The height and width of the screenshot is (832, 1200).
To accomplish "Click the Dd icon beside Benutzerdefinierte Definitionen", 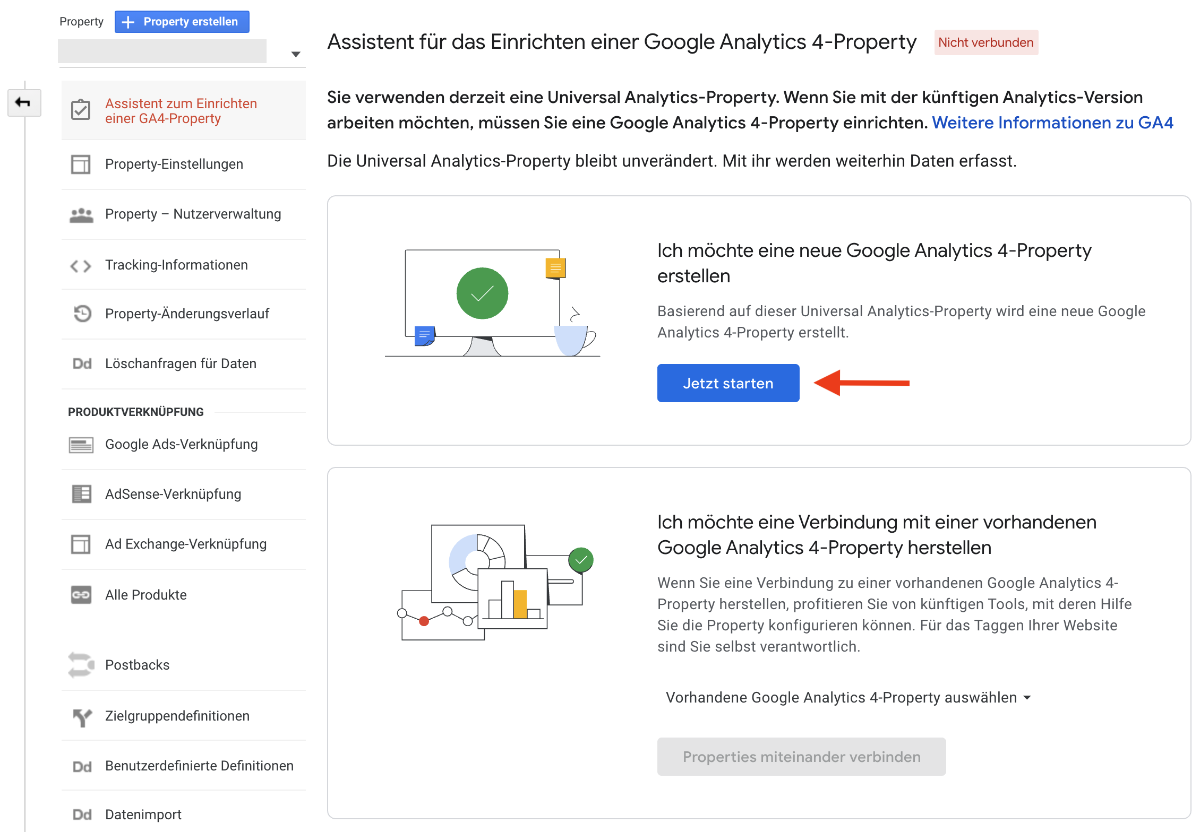I will [82, 766].
